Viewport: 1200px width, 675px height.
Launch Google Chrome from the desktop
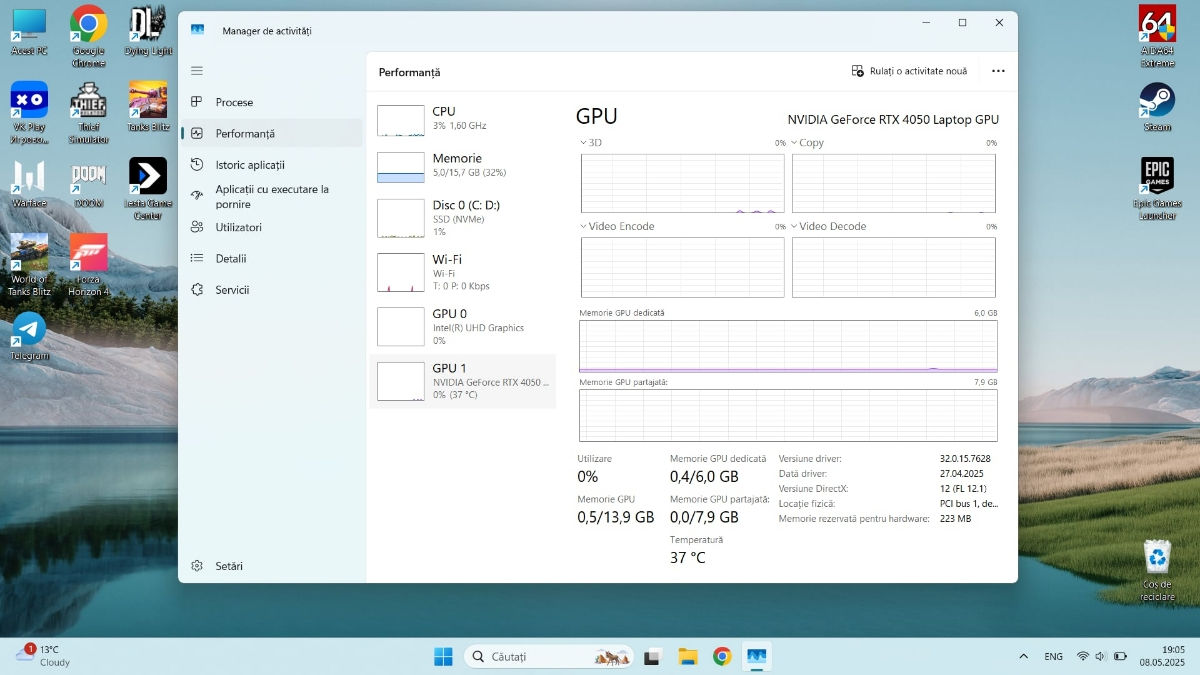click(x=88, y=36)
